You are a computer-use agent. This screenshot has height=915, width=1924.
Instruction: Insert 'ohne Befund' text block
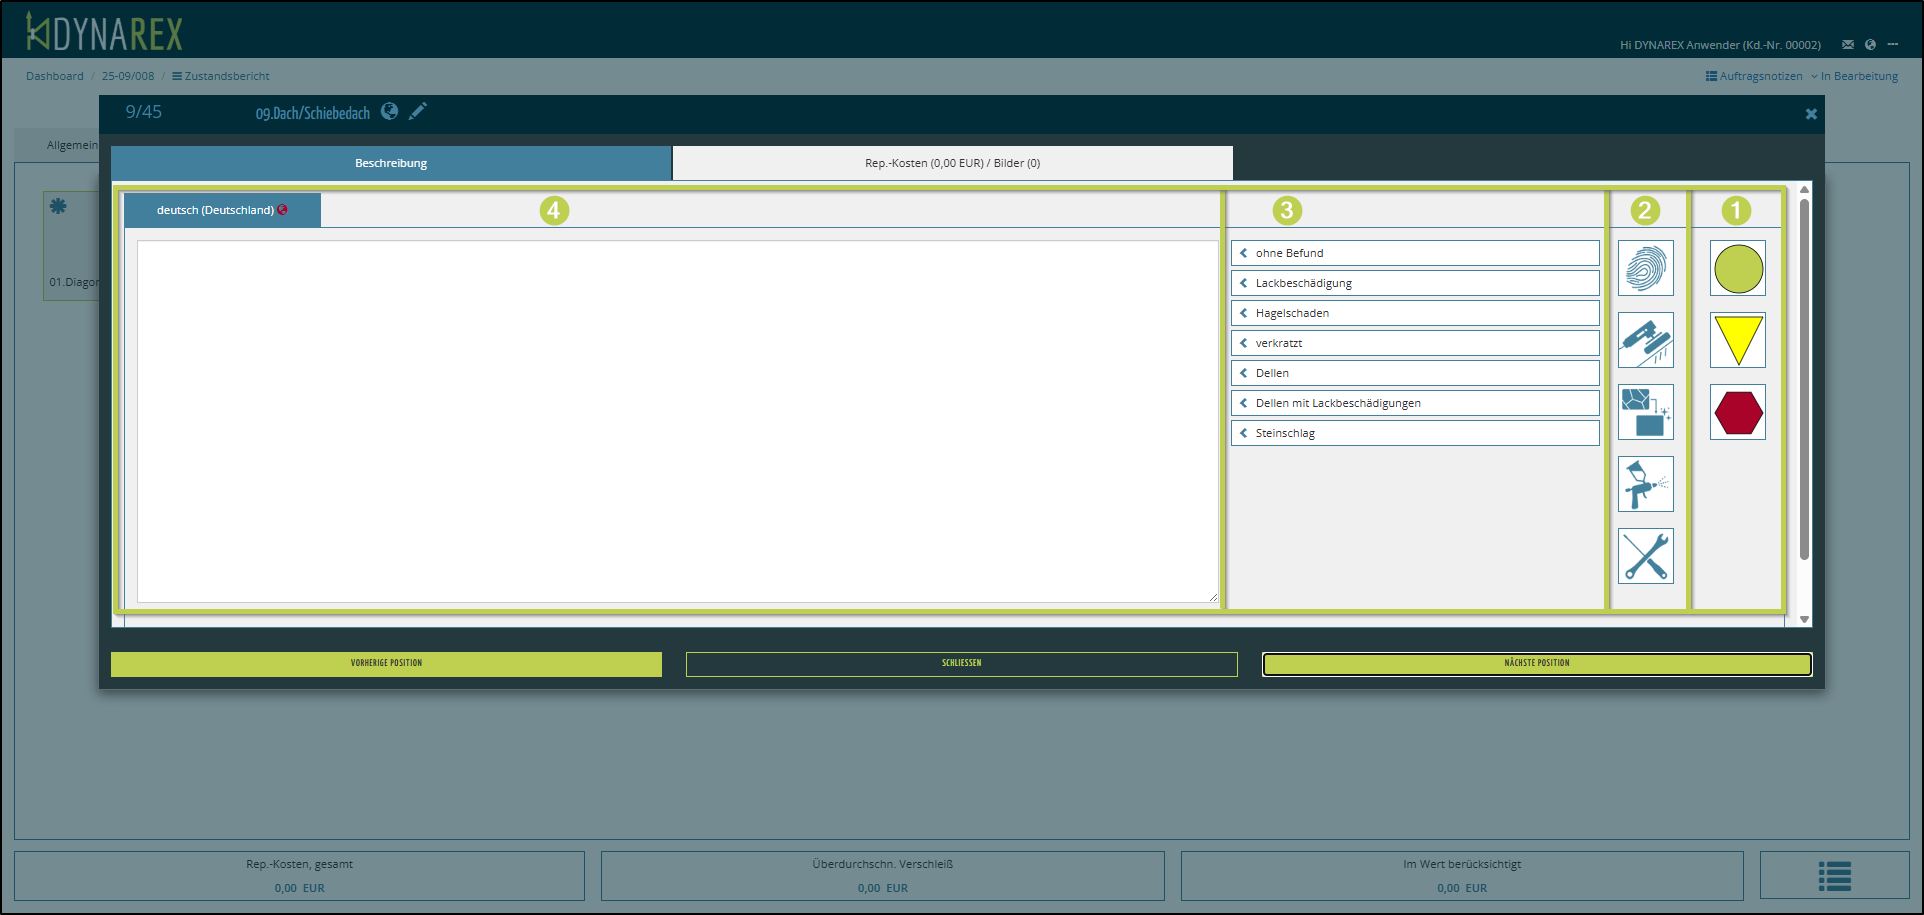pos(1414,253)
